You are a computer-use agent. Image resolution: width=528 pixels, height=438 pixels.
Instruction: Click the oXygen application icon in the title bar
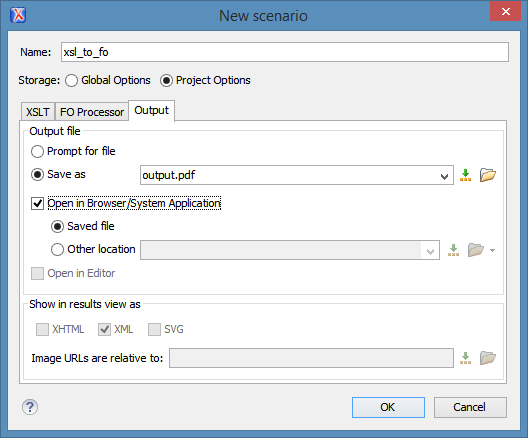pos(18,15)
